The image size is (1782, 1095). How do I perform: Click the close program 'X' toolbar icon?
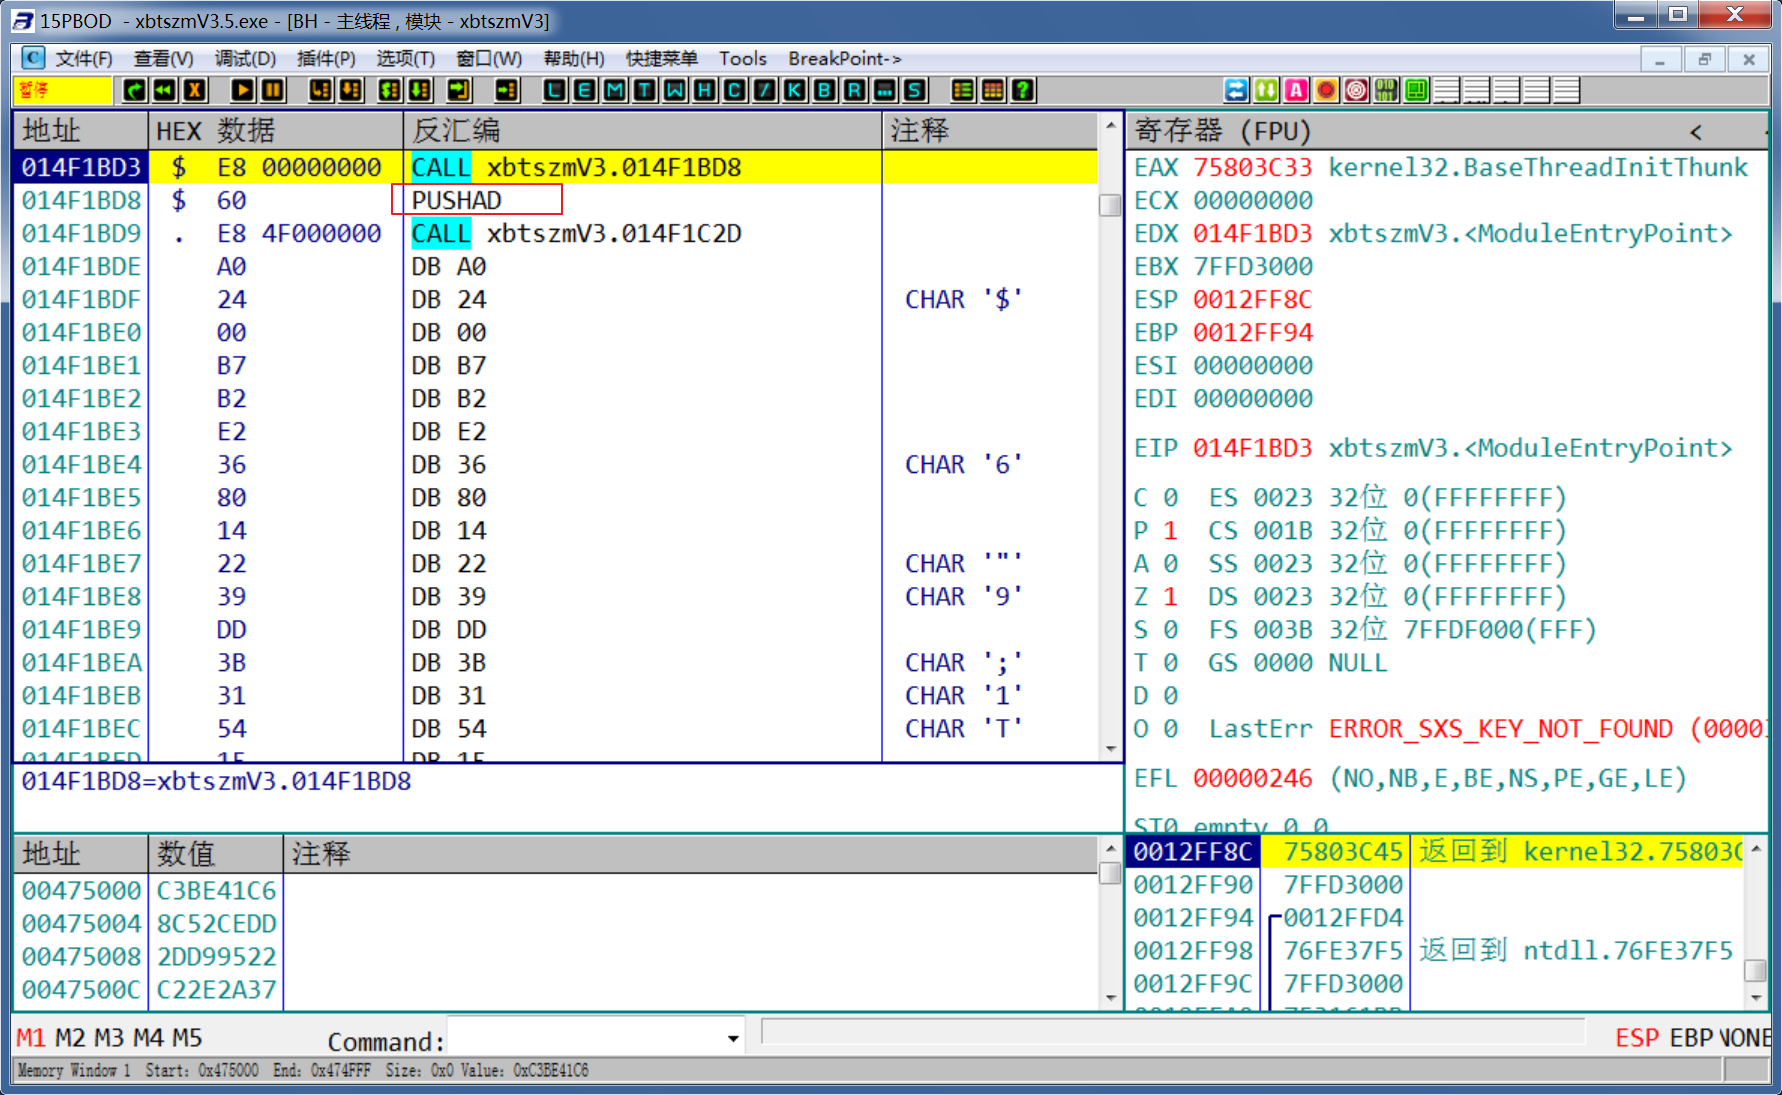coord(195,91)
